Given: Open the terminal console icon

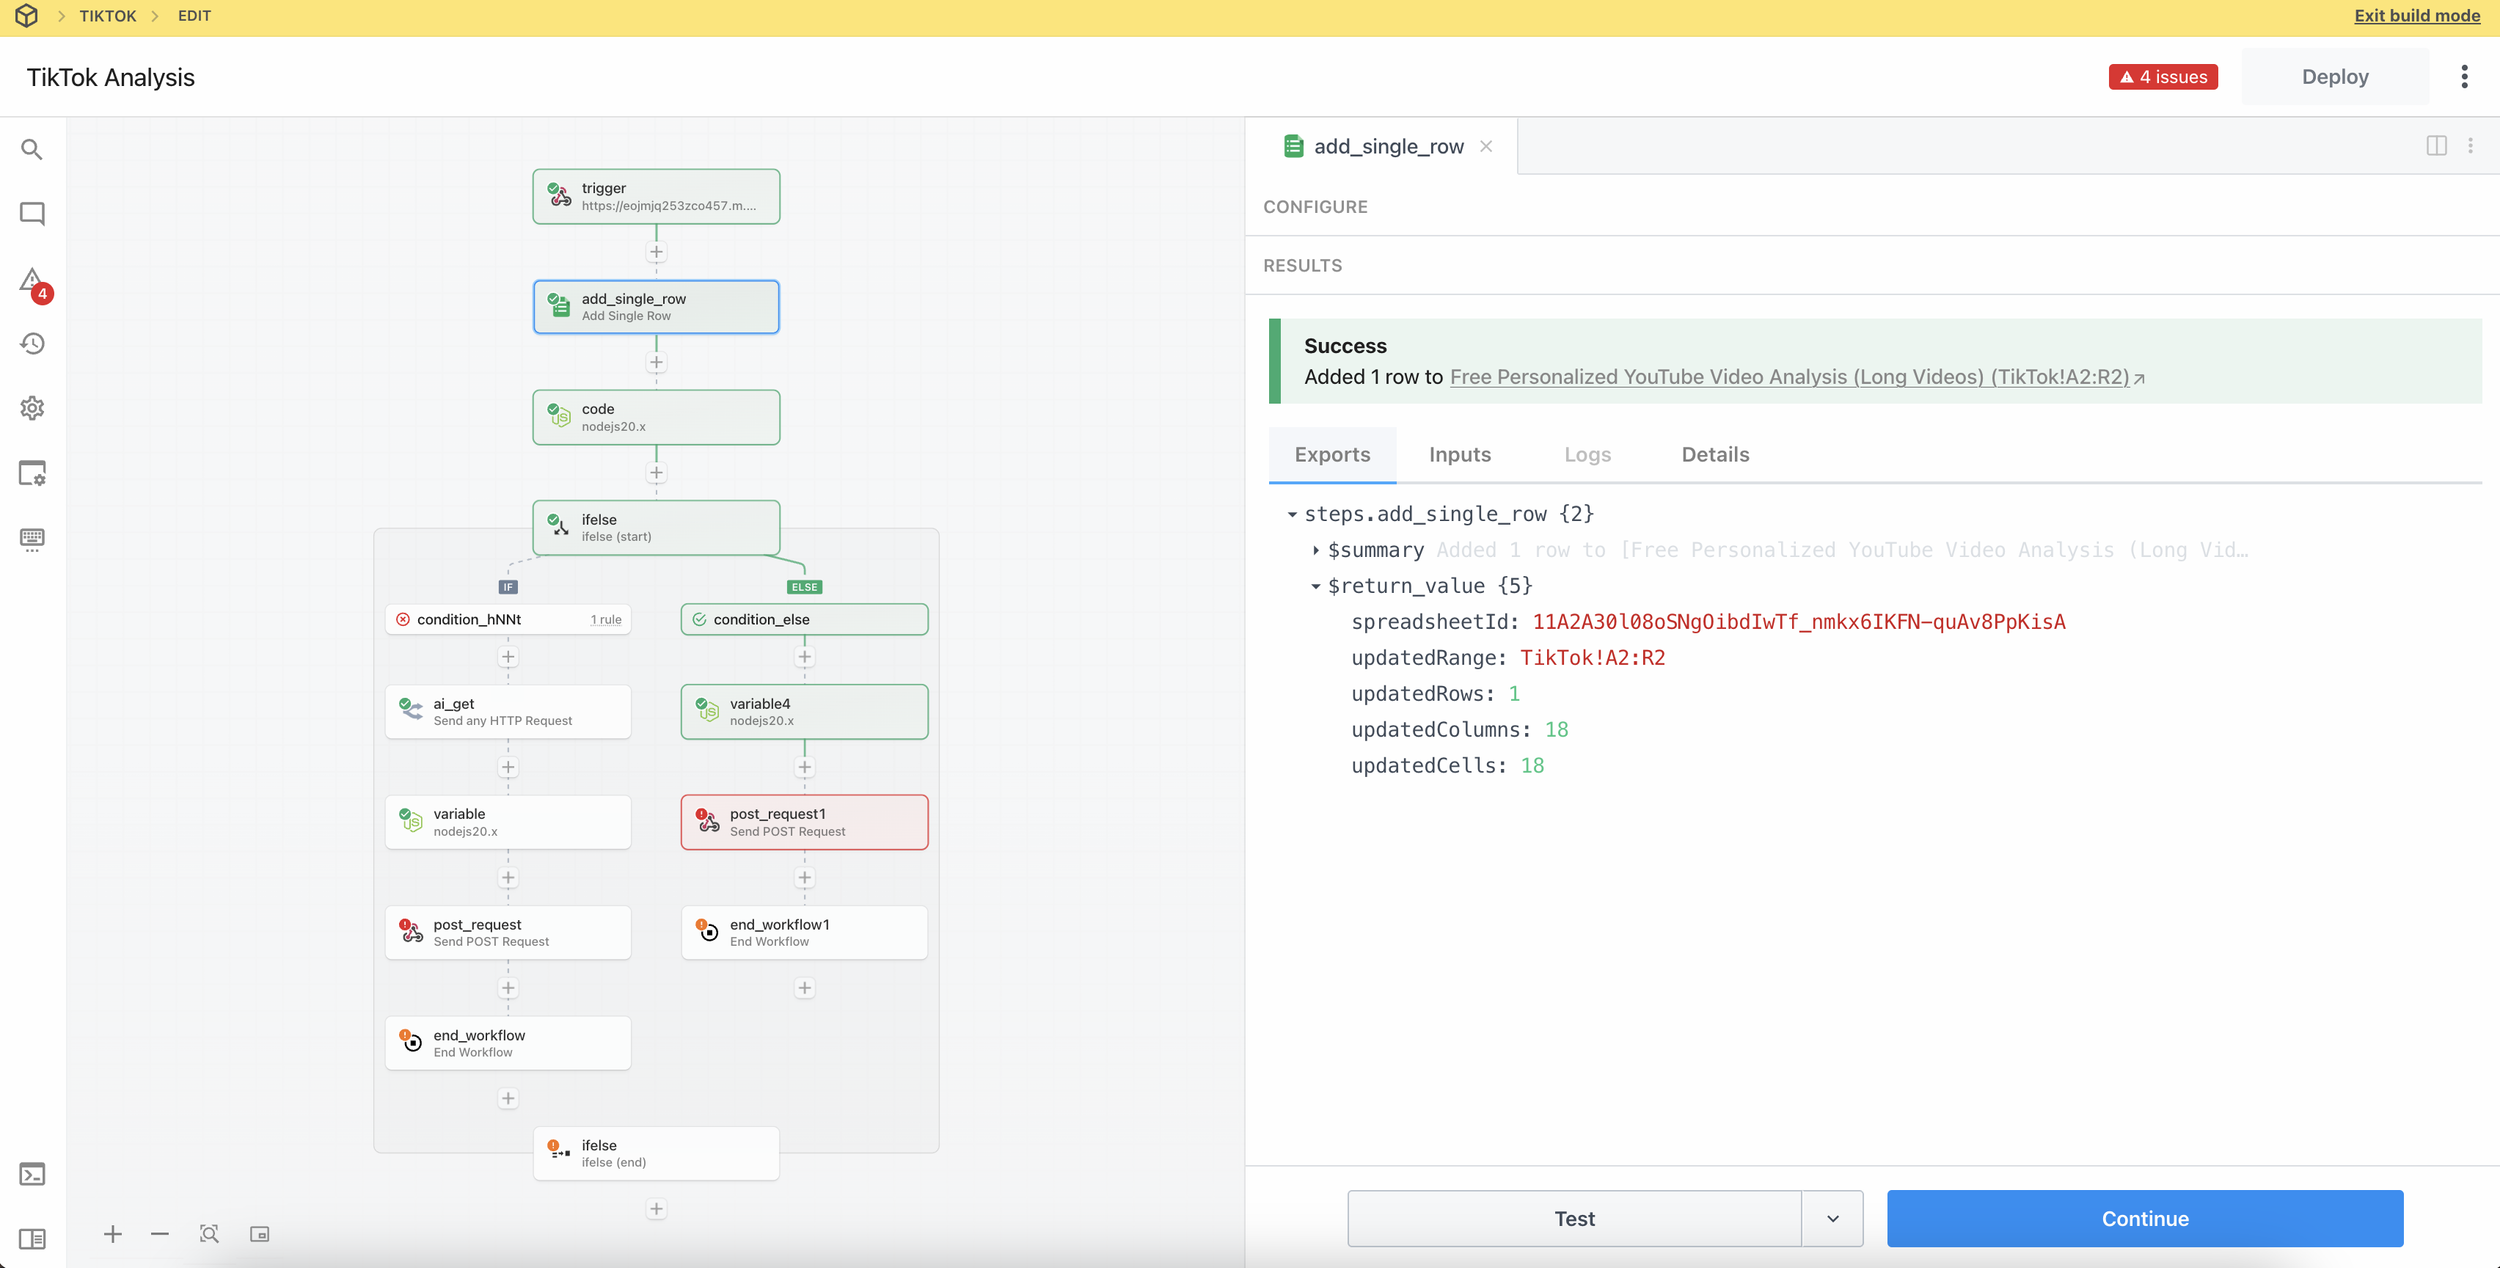Looking at the screenshot, I should (32, 1174).
